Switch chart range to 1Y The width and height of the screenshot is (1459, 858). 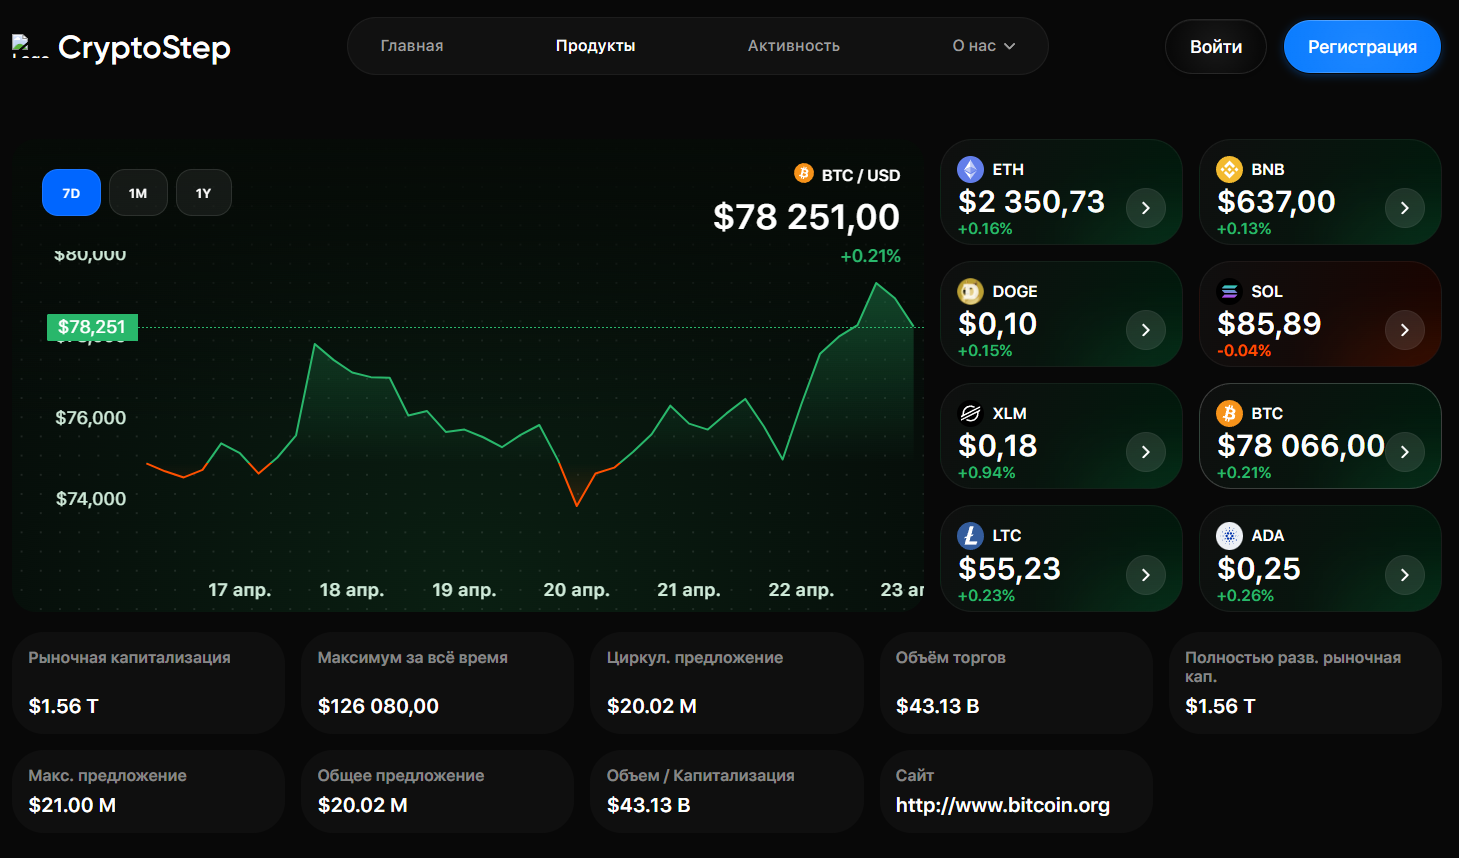tap(204, 193)
